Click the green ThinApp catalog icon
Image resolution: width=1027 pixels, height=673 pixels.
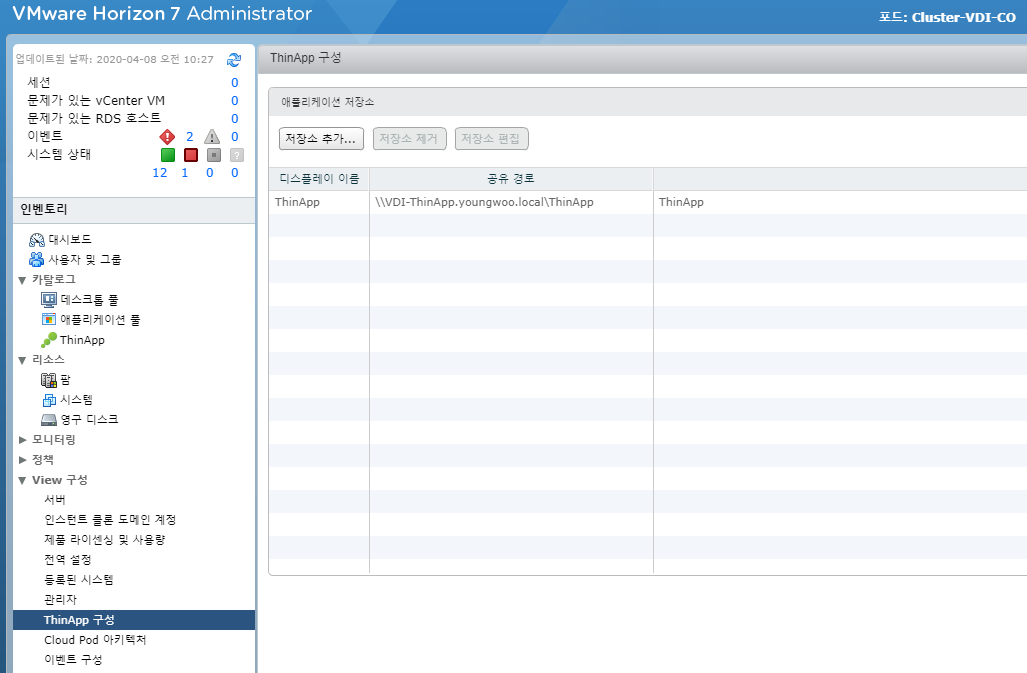(x=49, y=340)
